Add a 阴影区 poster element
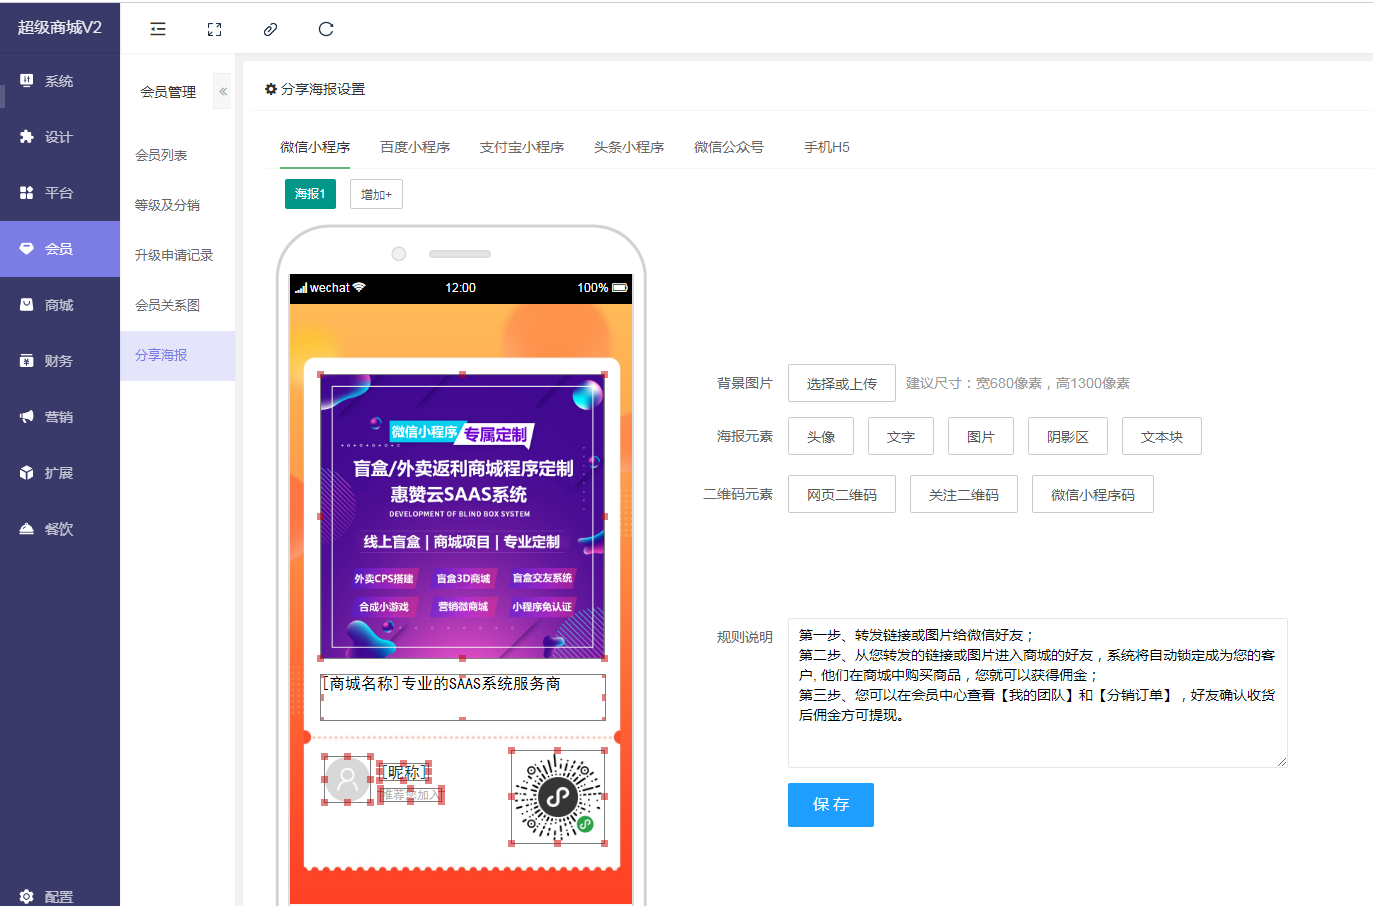Viewport: 1373px width, 906px height. click(x=1068, y=436)
